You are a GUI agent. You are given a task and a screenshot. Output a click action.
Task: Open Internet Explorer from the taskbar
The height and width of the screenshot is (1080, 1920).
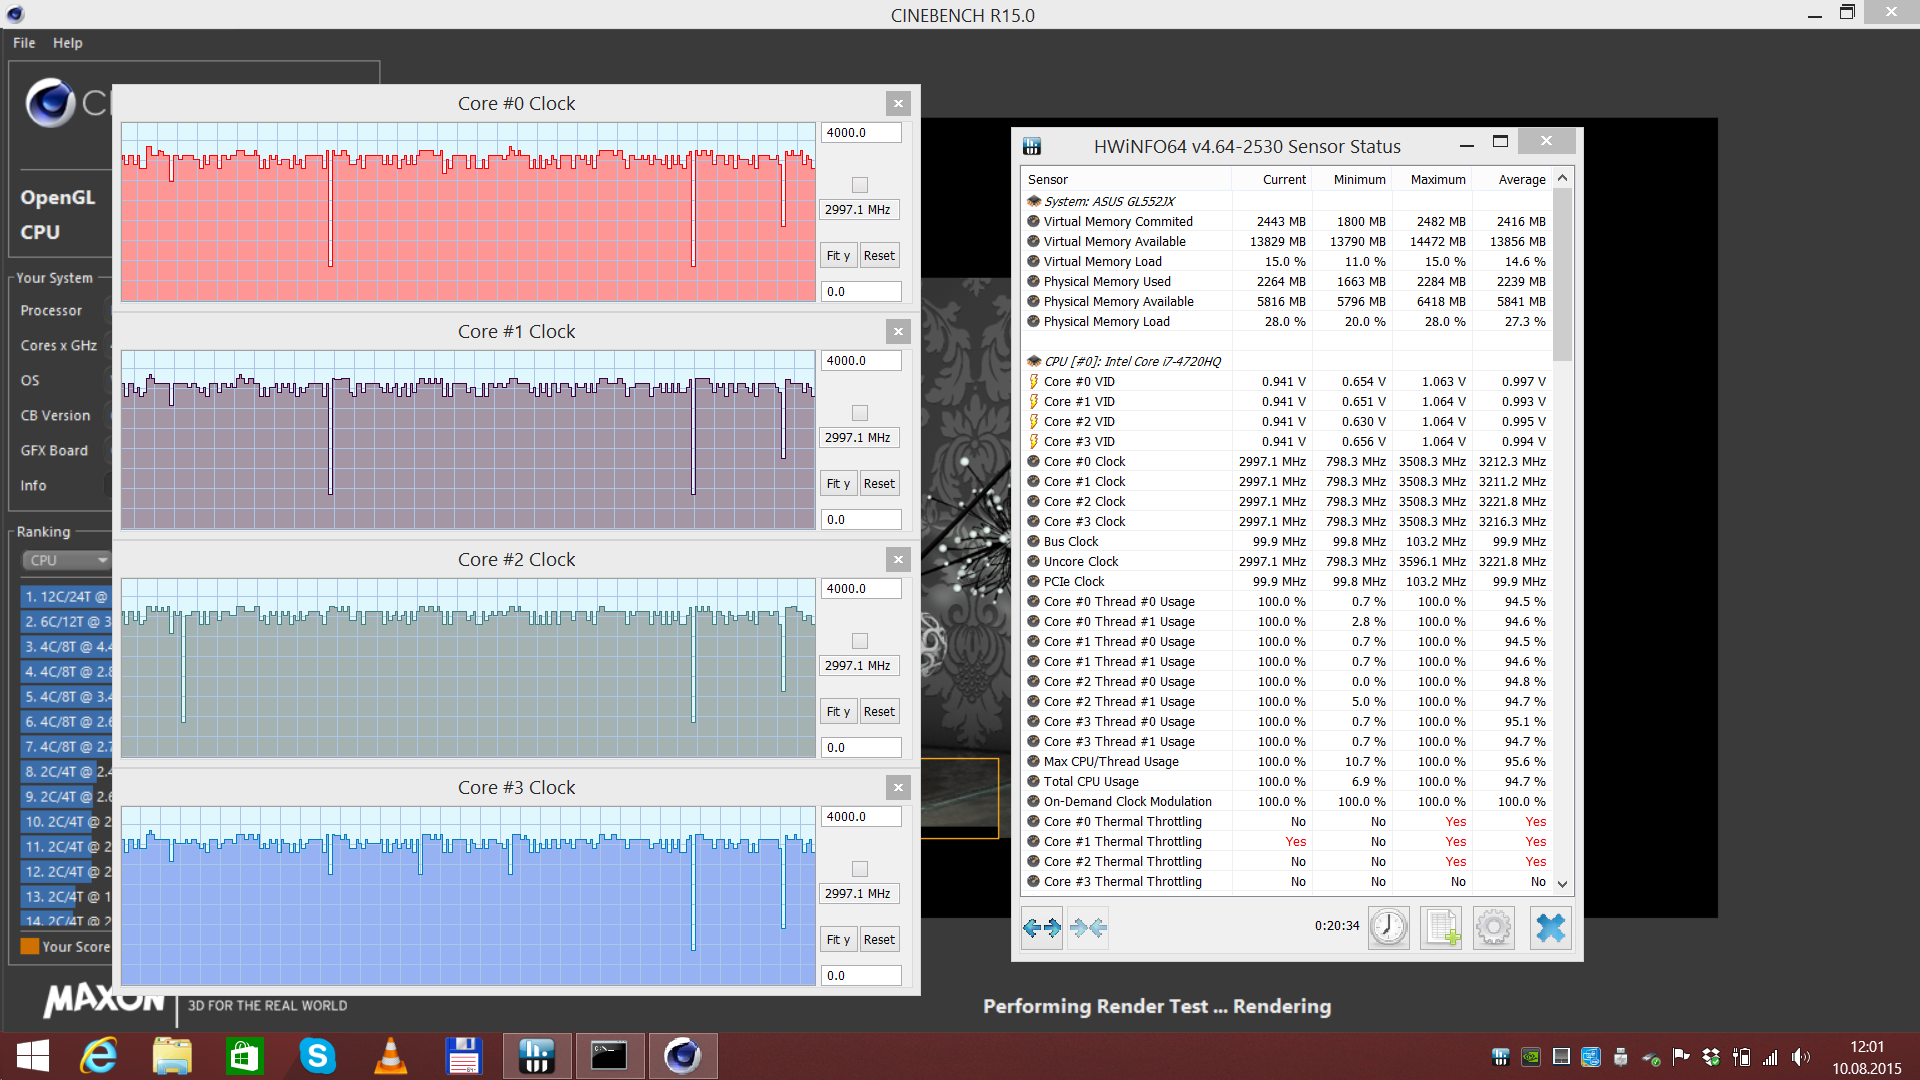[x=99, y=1056]
